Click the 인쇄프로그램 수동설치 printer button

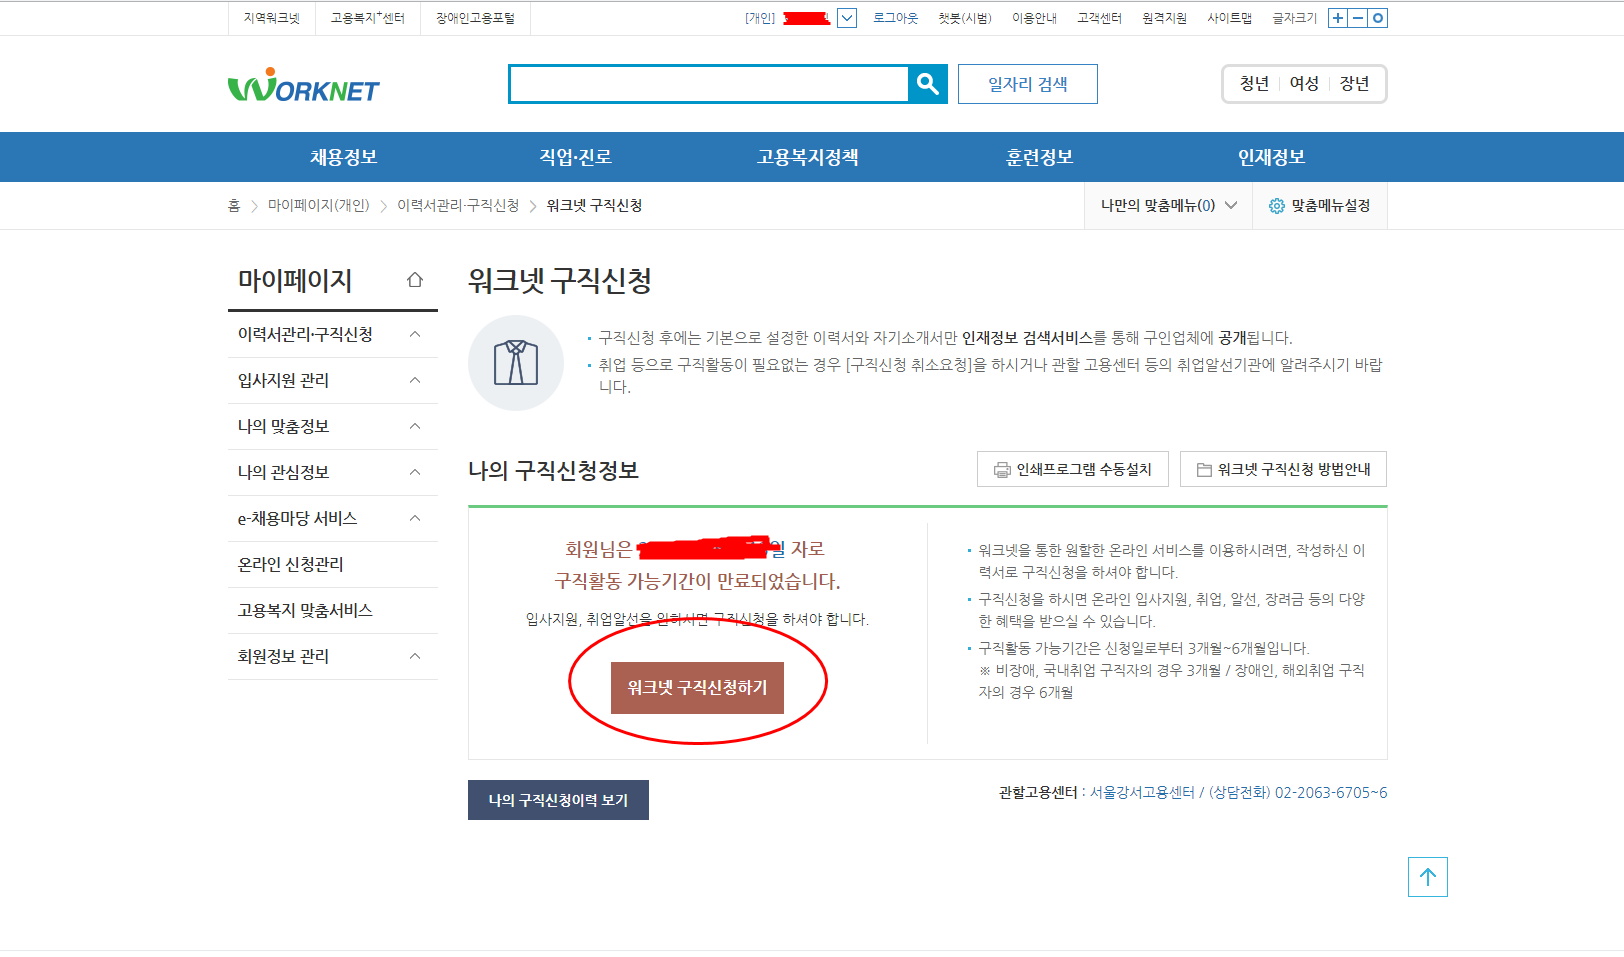click(x=1073, y=469)
